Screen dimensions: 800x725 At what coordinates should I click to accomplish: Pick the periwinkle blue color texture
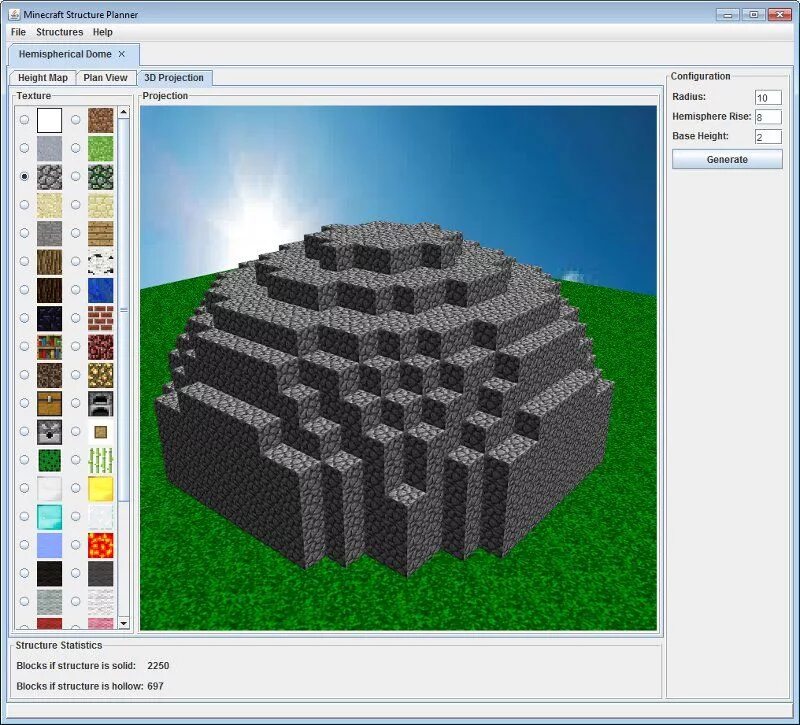[49, 545]
